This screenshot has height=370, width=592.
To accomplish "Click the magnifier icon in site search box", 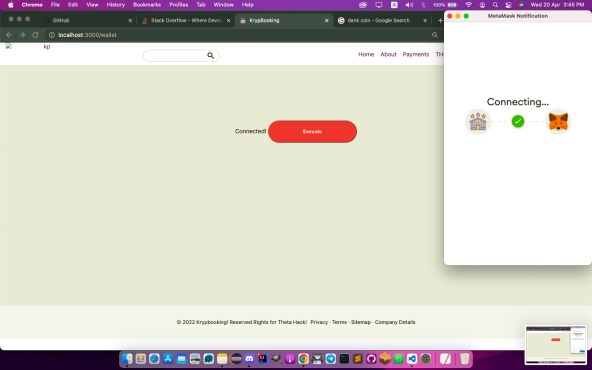I will [211, 56].
